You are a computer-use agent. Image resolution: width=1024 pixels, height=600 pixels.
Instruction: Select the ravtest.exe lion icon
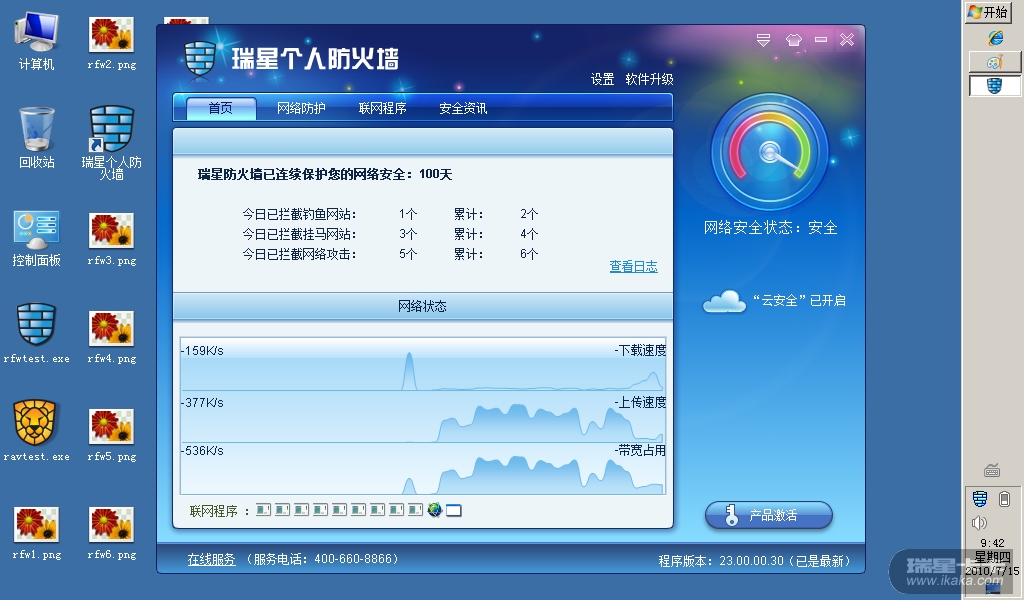(x=37, y=431)
